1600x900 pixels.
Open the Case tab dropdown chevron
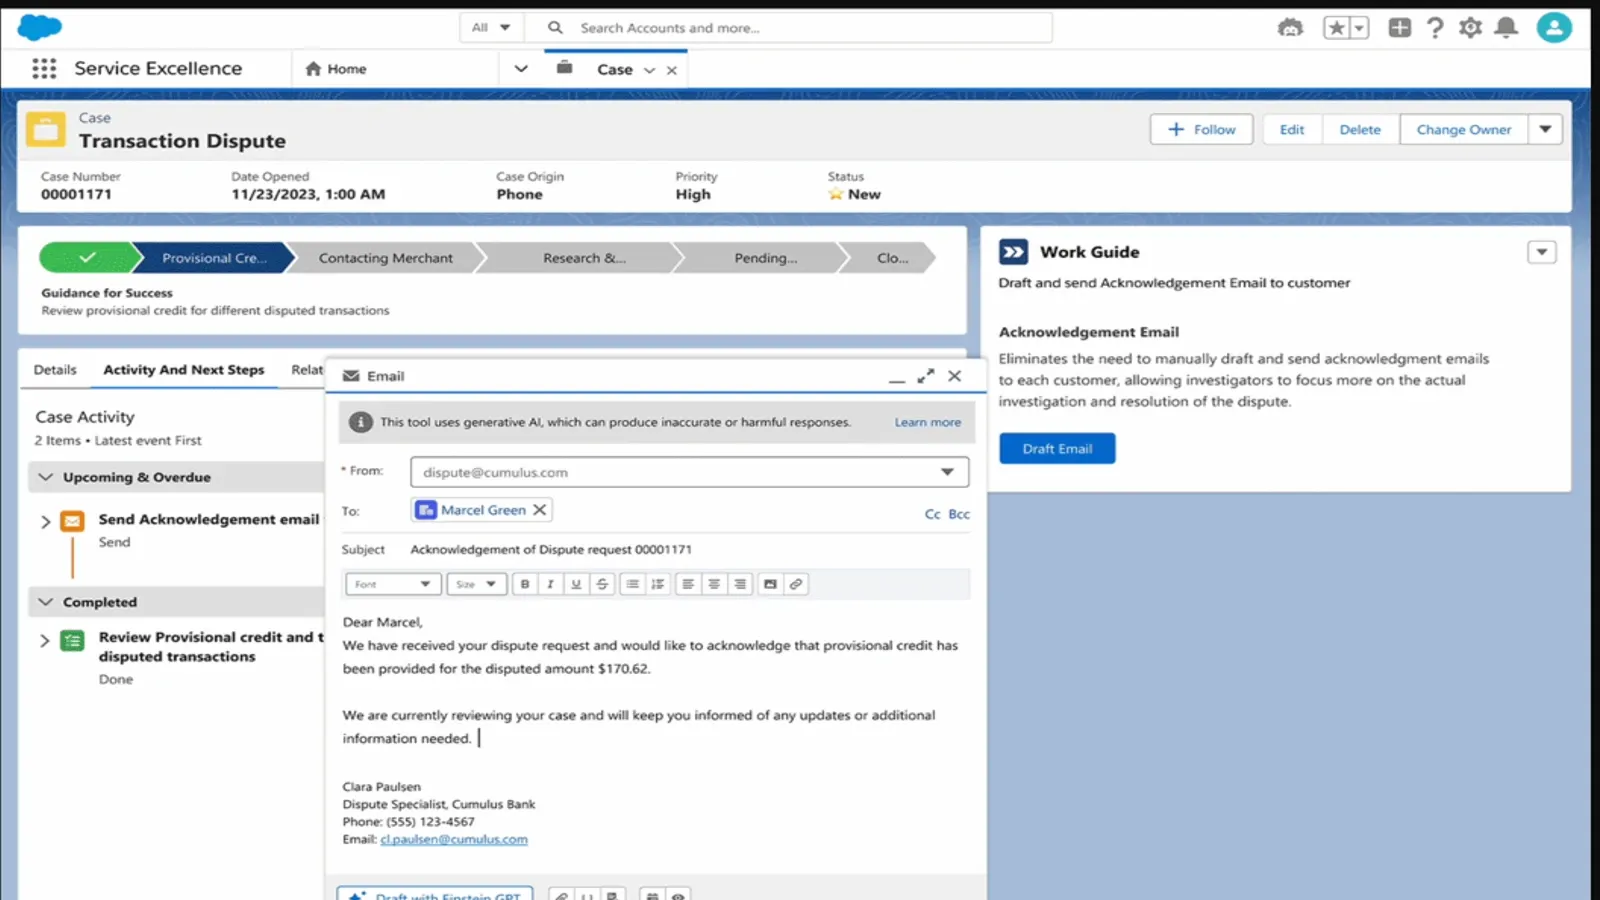click(649, 70)
